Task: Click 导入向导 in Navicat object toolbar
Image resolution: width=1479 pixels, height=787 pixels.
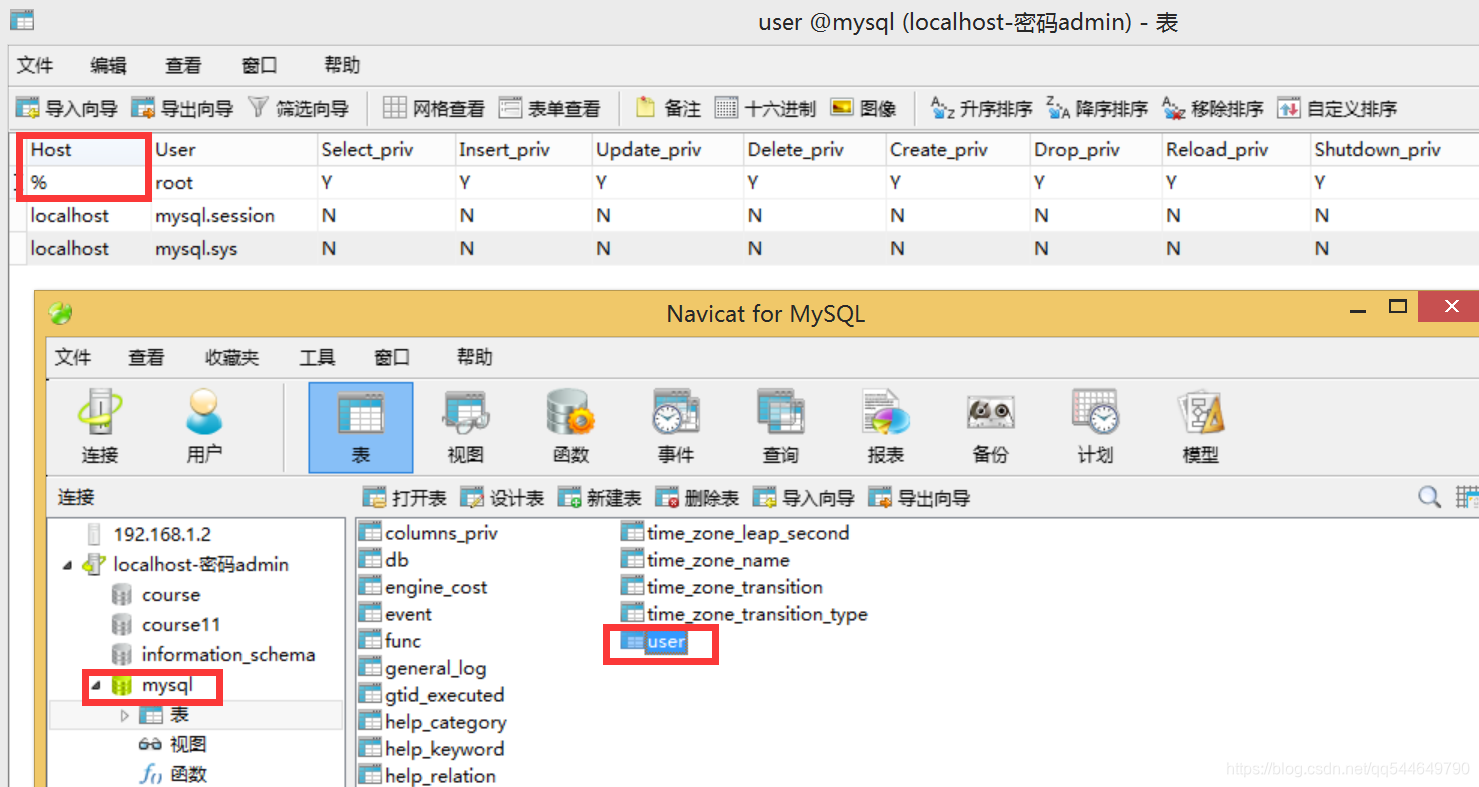Action: [804, 497]
